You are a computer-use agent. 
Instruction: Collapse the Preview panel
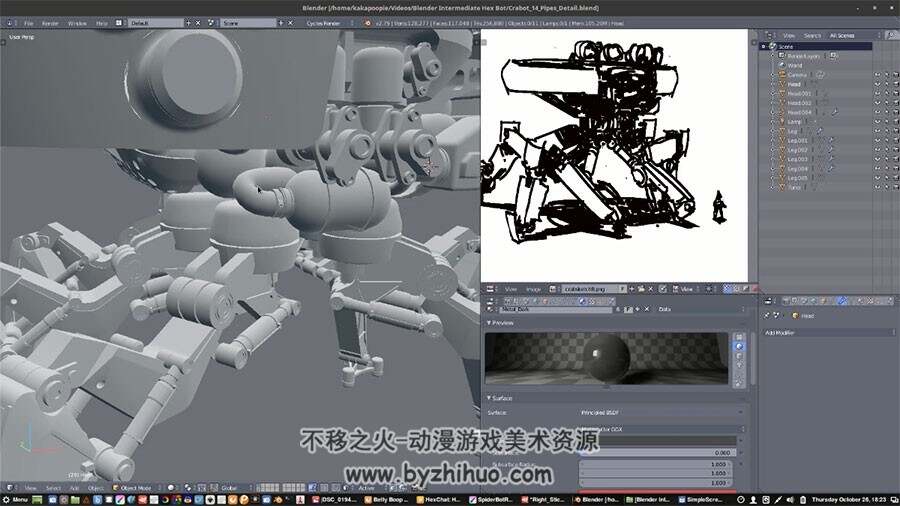[x=501, y=323]
